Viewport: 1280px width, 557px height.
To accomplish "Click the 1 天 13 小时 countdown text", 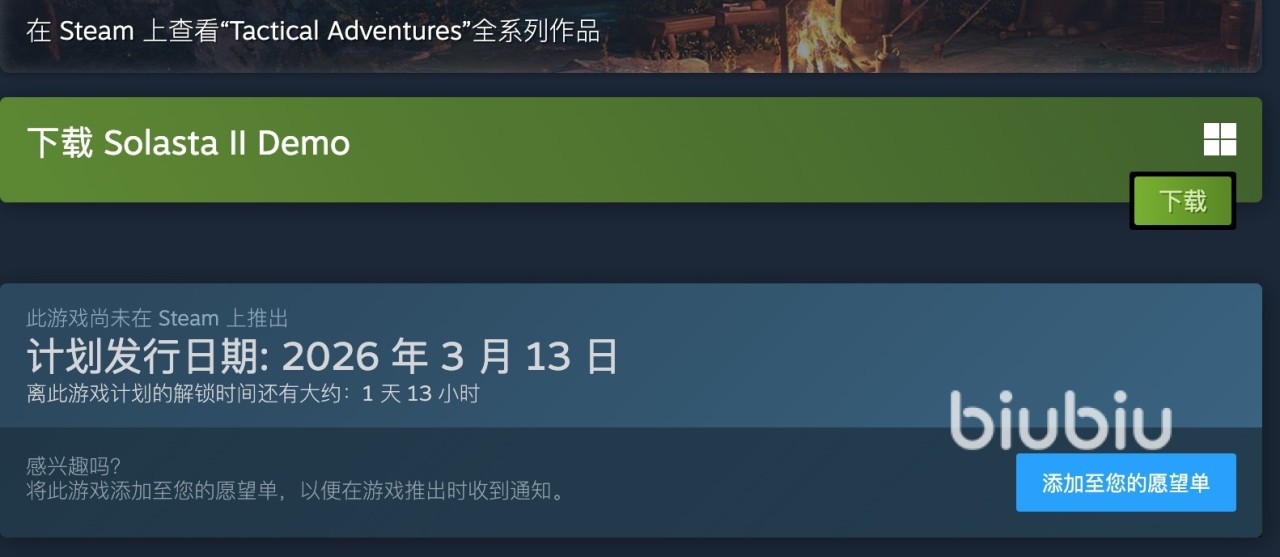I will click(421, 394).
